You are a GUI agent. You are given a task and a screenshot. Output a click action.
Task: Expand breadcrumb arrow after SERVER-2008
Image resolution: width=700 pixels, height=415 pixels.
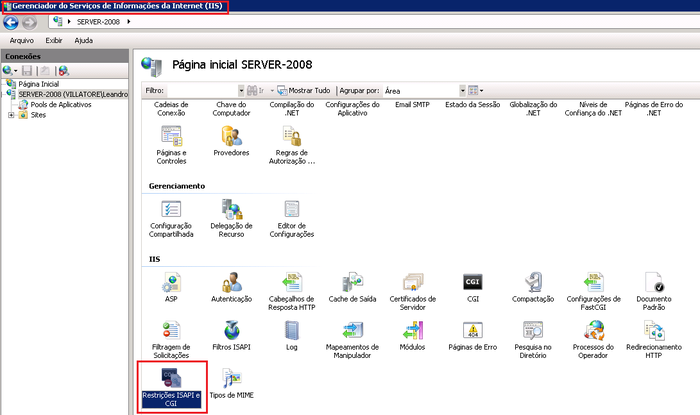click(129, 21)
